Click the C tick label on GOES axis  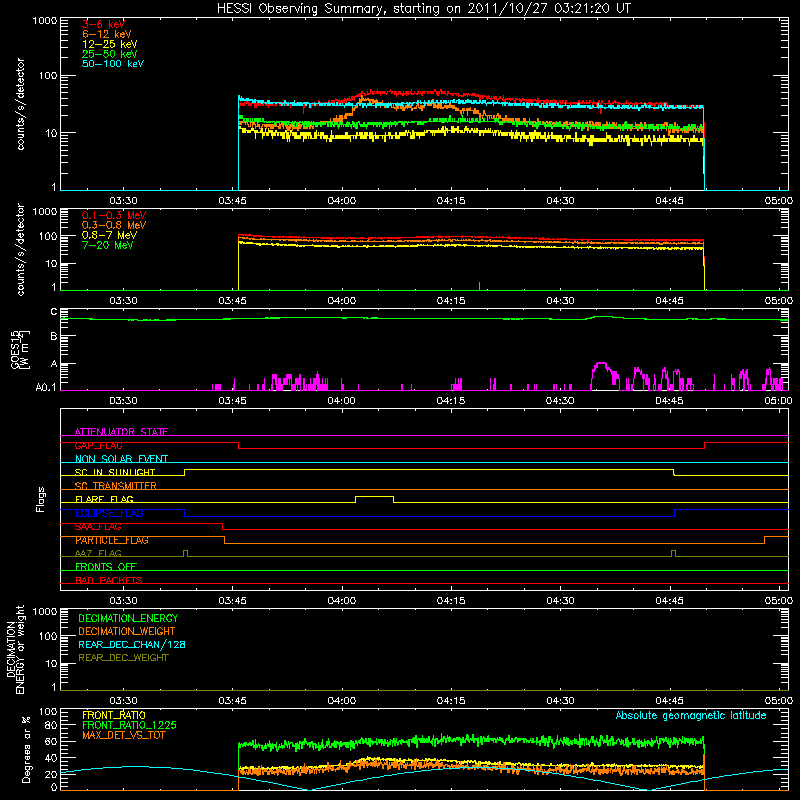pos(54,312)
